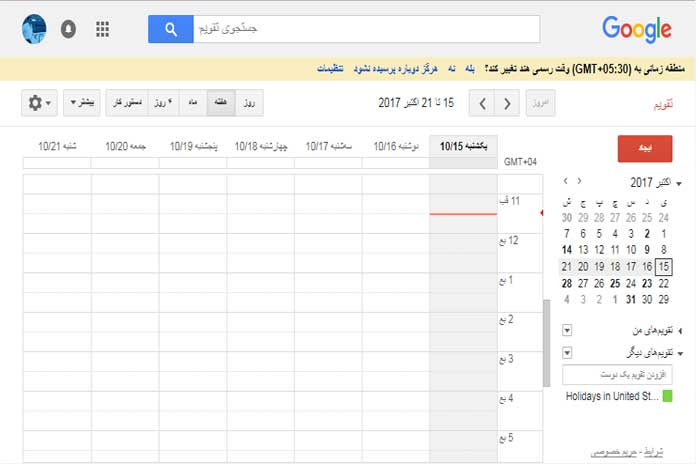
Task: Open دوشنبه 10/16 column header
Action: (x=396, y=146)
